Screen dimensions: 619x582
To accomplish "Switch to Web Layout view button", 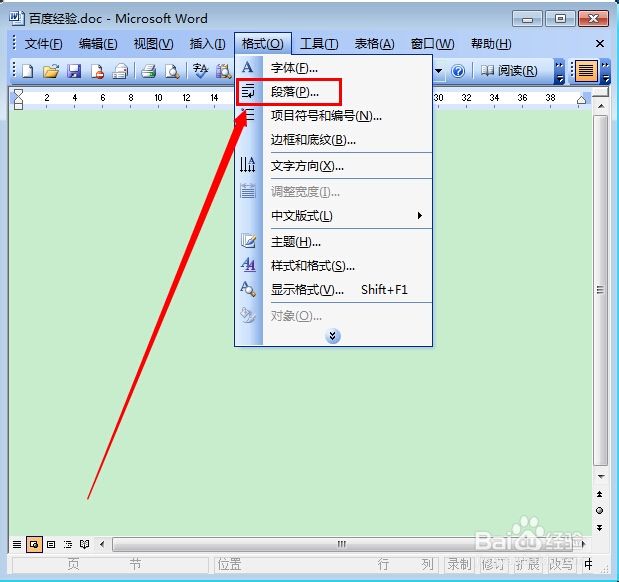I will tap(34, 544).
